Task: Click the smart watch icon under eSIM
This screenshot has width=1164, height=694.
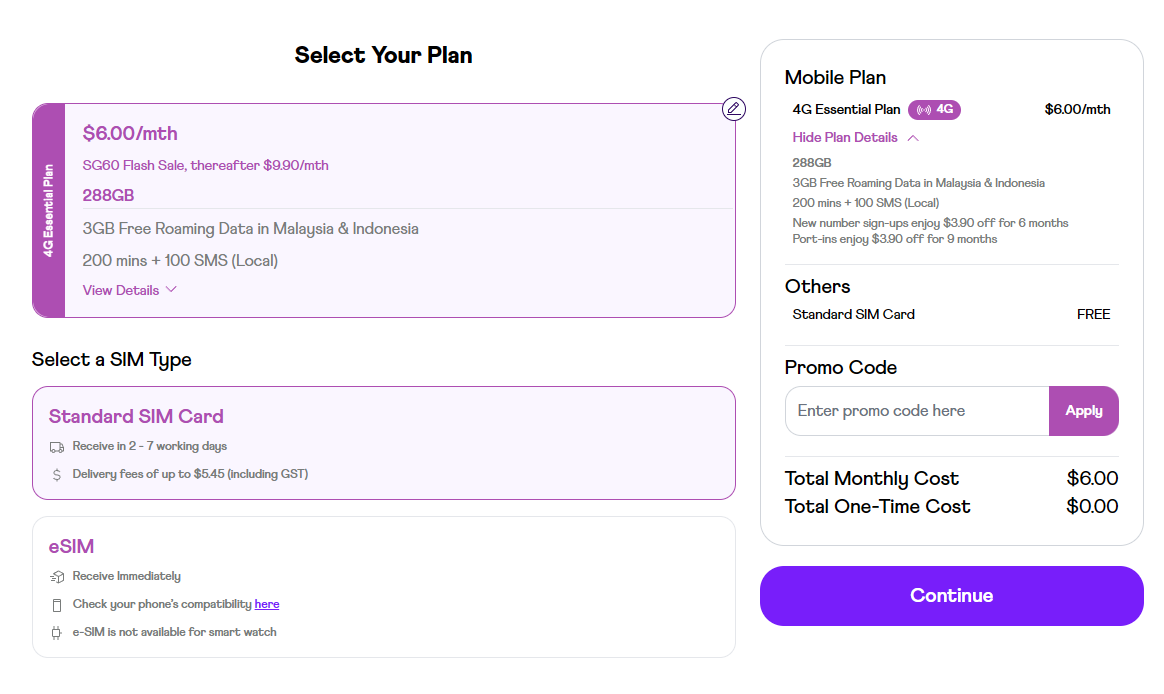Action: [x=56, y=632]
